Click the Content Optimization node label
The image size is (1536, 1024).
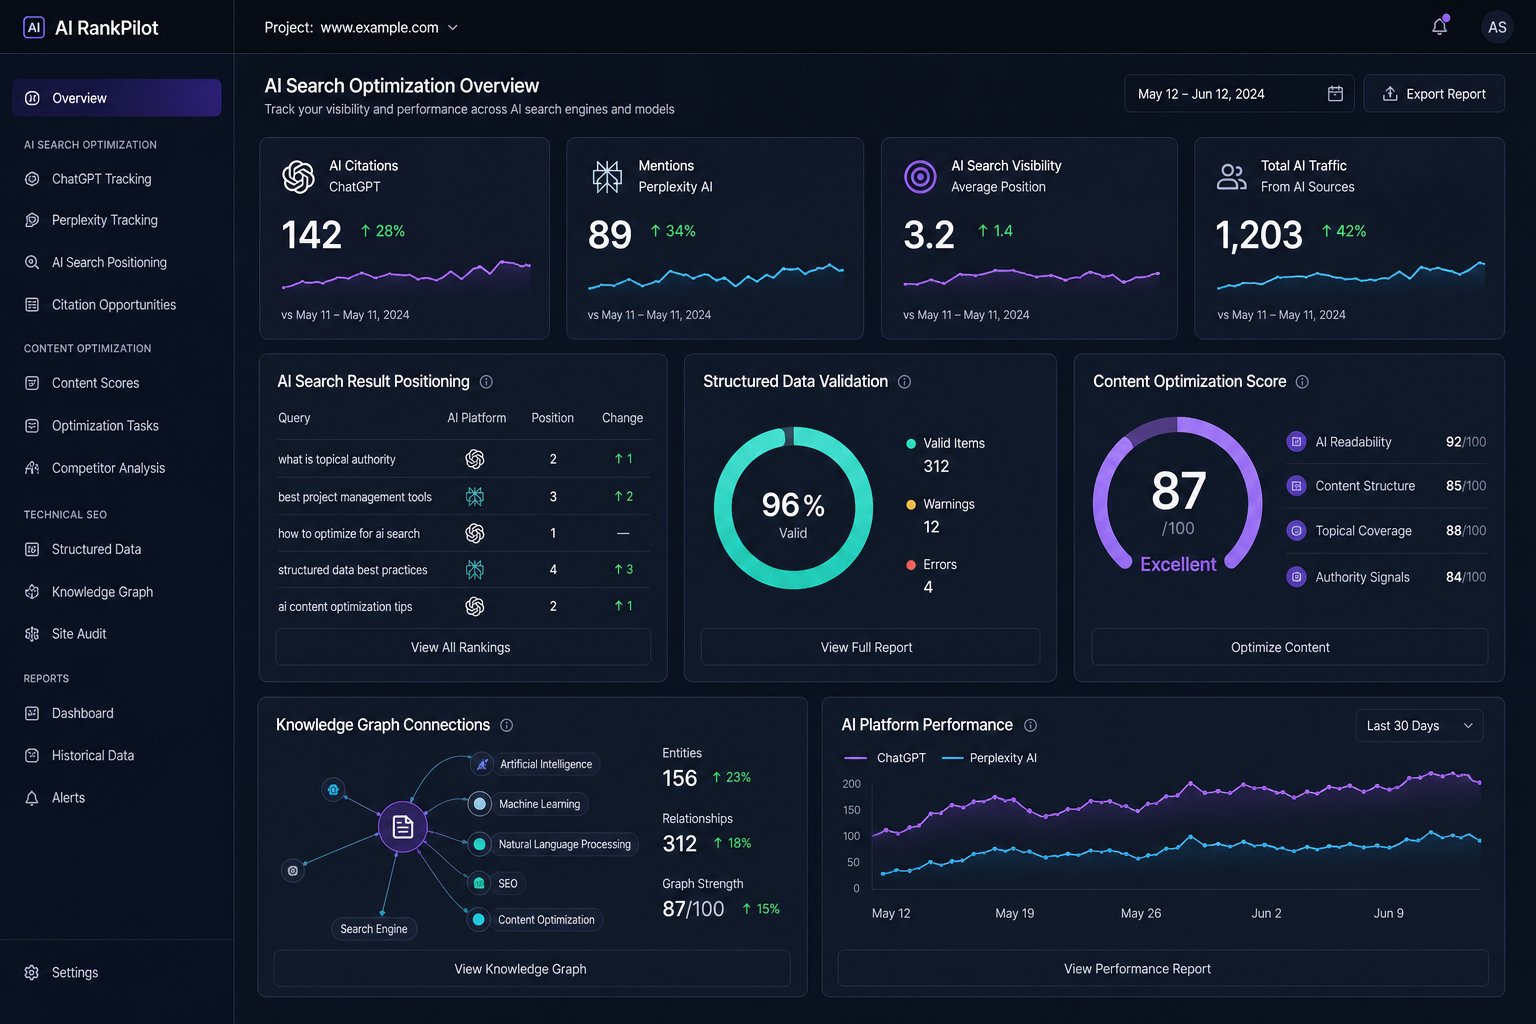click(546, 920)
